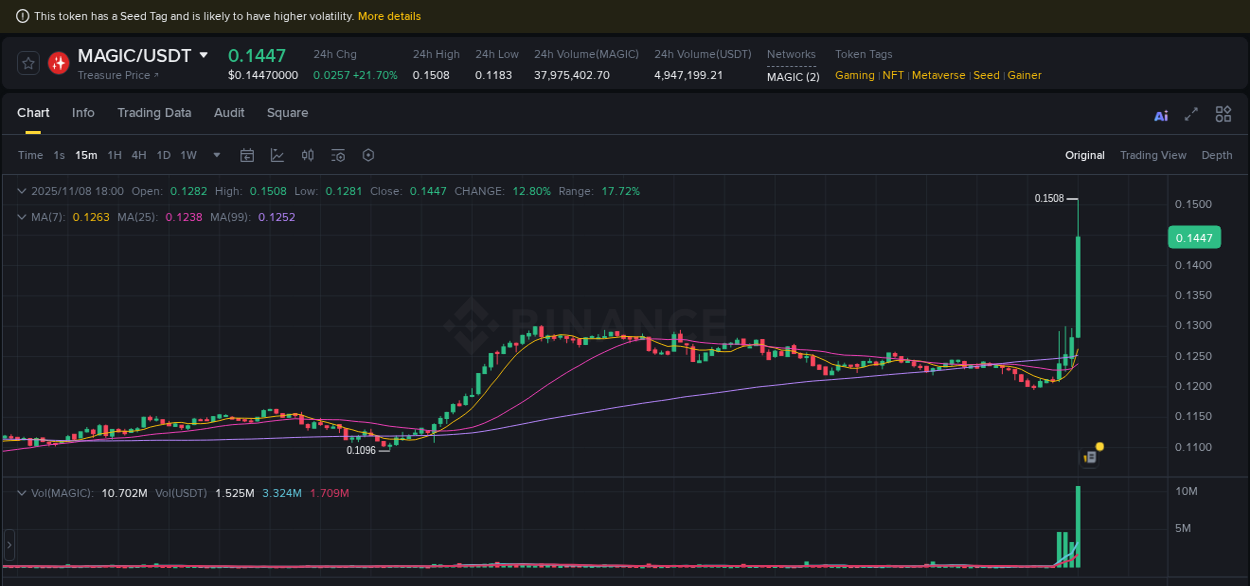
Task: Toggle the favorite star for MAGIC/USDT
Action: pyautogui.click(x=28, y=62)
